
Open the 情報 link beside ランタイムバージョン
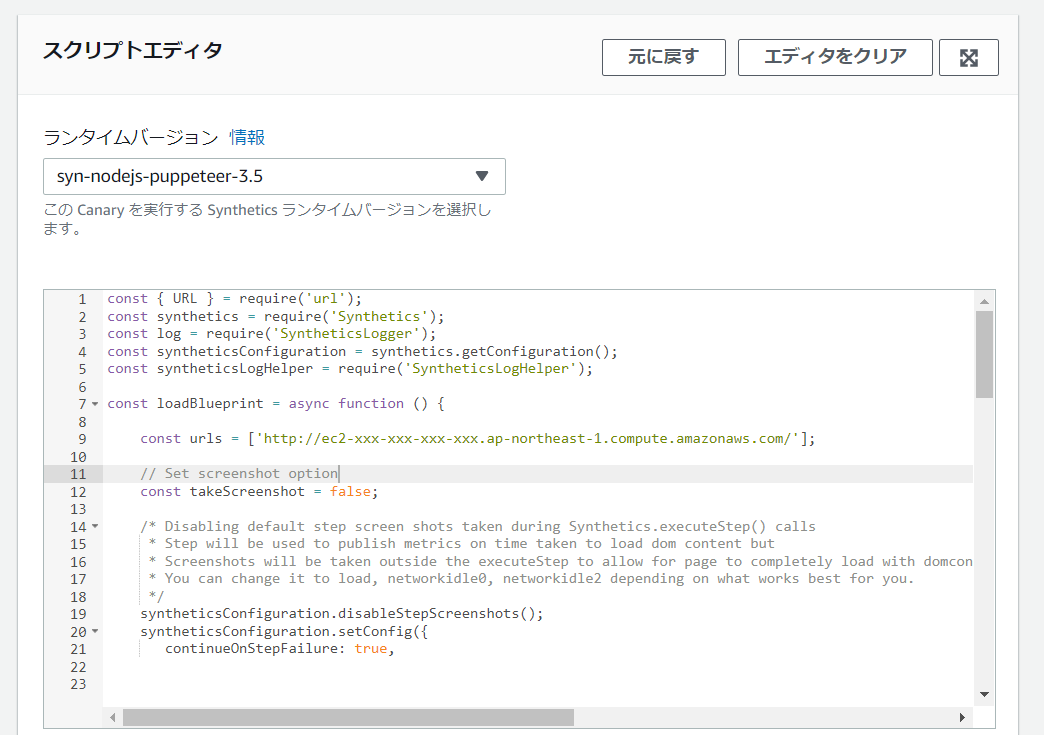tap(247, 137)
